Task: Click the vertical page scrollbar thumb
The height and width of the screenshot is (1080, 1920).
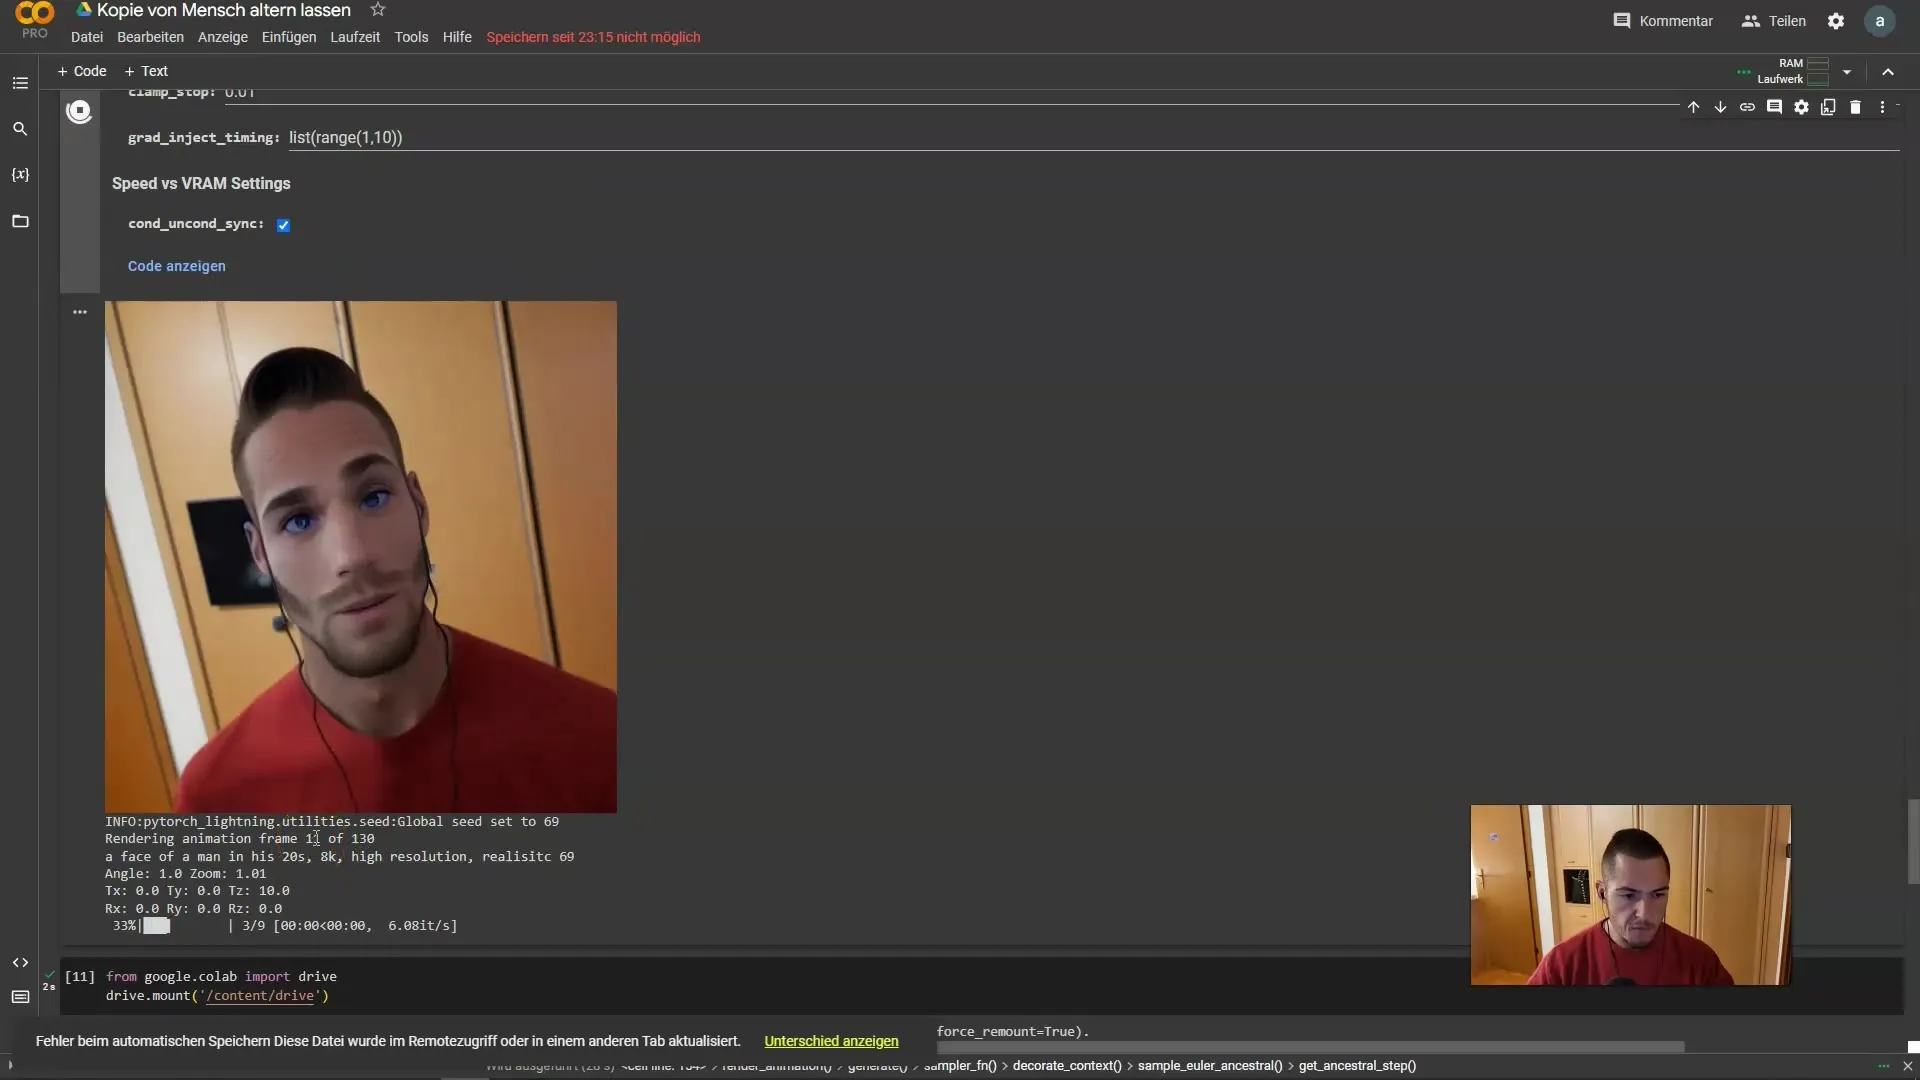Action: pos(1913,842)
